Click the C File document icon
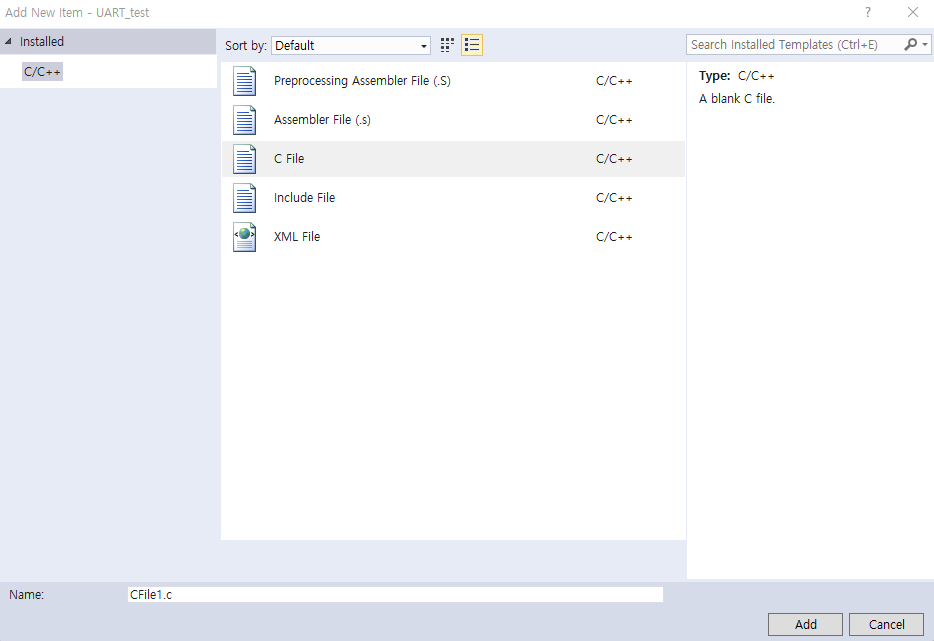The image size is (934, 641). (x=244, y=159)
